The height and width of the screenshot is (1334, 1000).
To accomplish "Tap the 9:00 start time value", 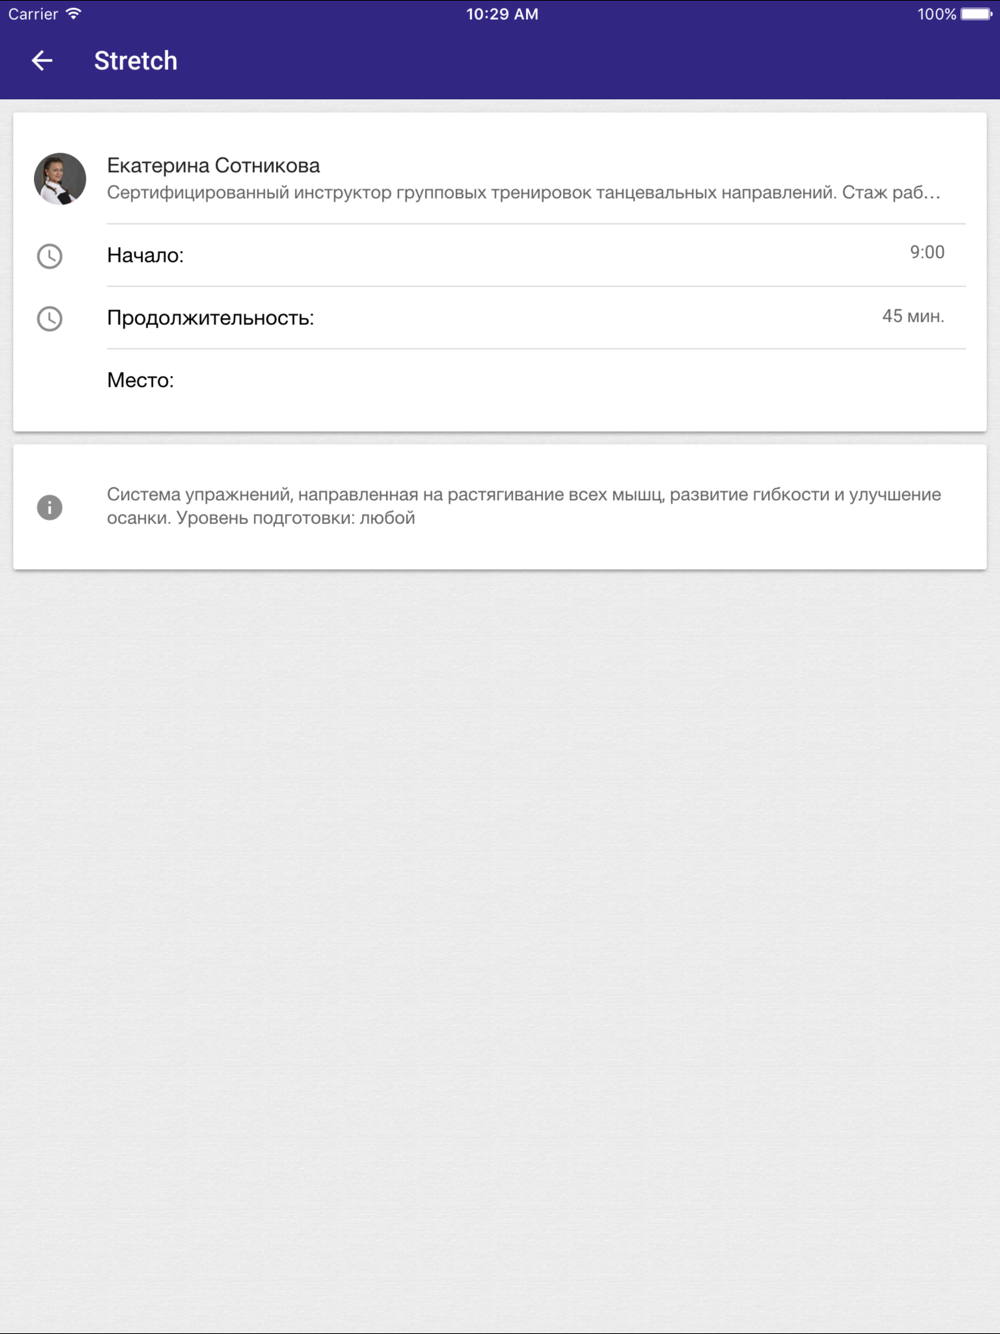I will coord(927,252).
